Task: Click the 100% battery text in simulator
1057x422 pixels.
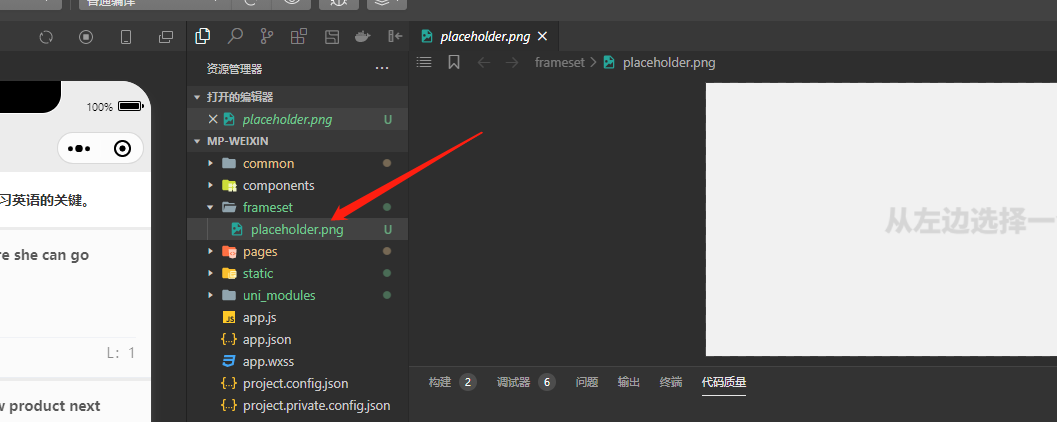Action: [x=100, y=107]
